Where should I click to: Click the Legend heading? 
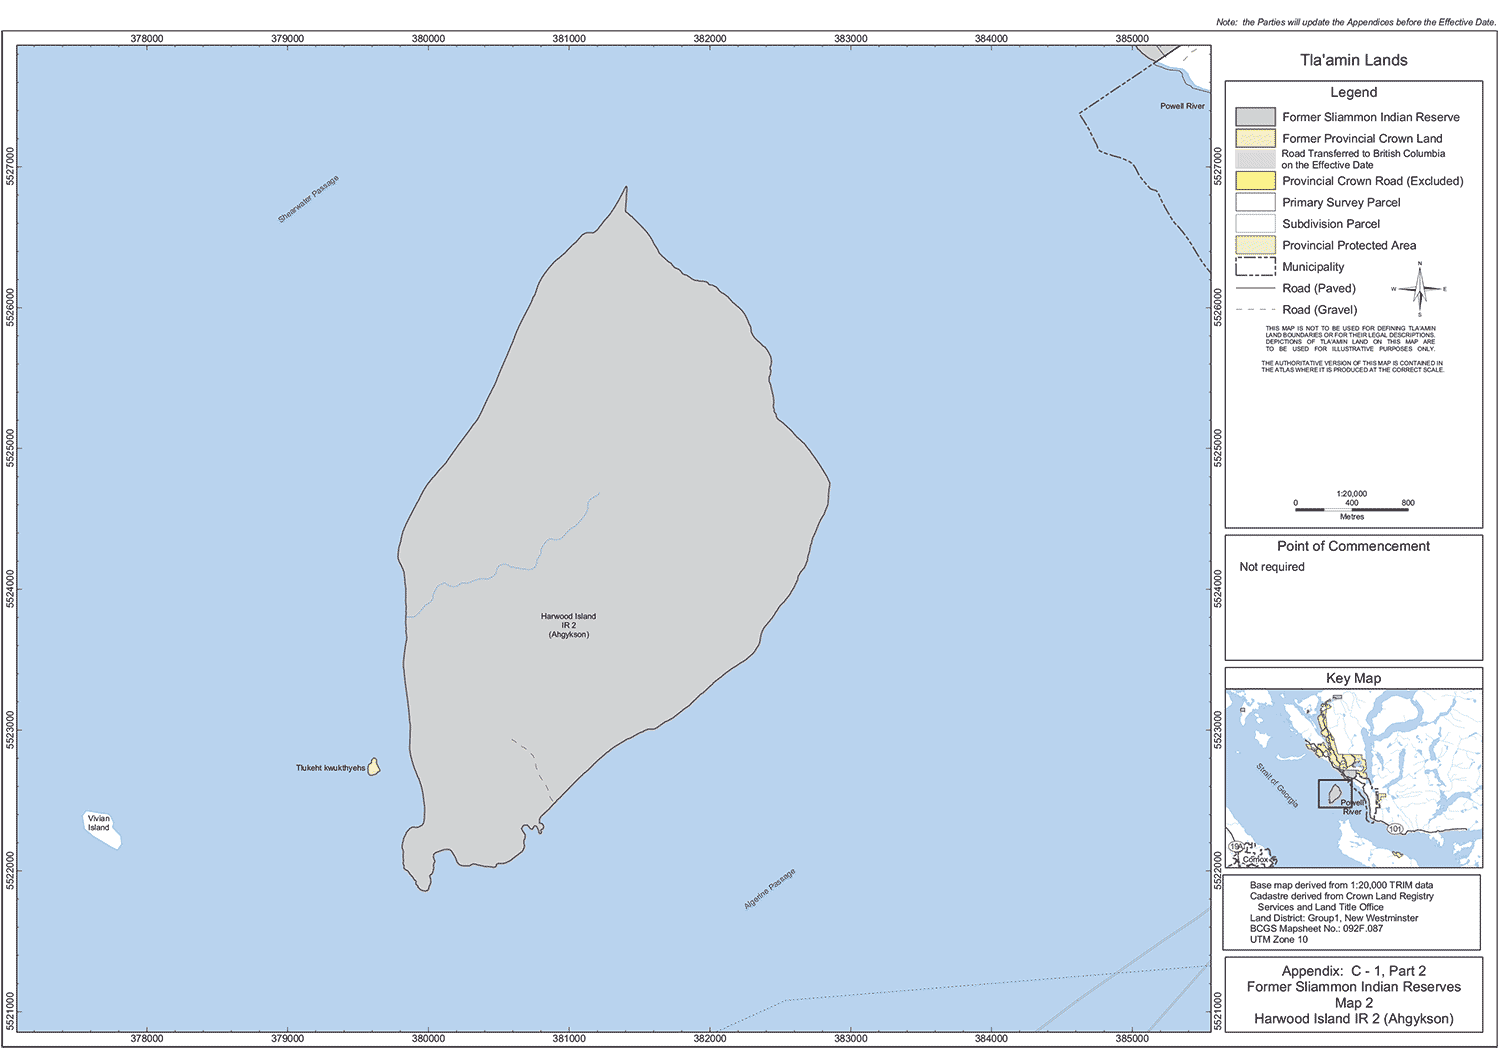tap(1354, 92)
